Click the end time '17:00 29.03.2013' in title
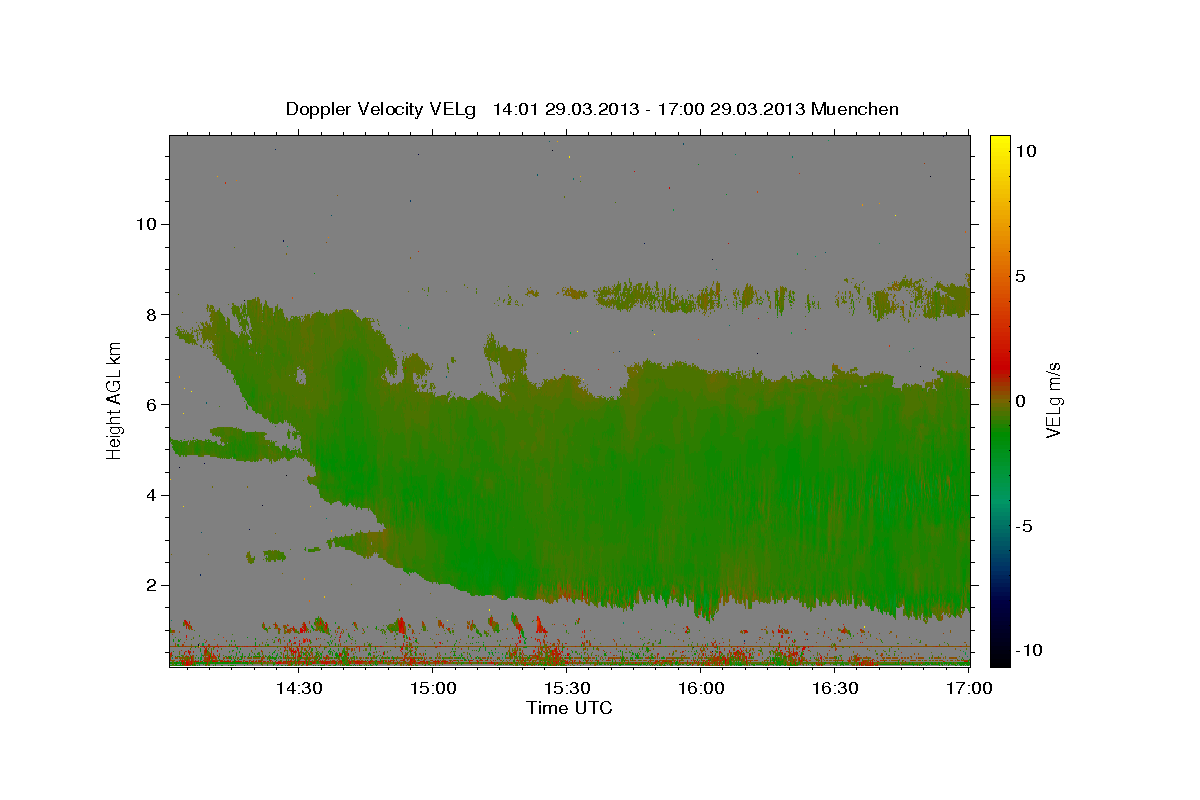 [x=733, y=109]
